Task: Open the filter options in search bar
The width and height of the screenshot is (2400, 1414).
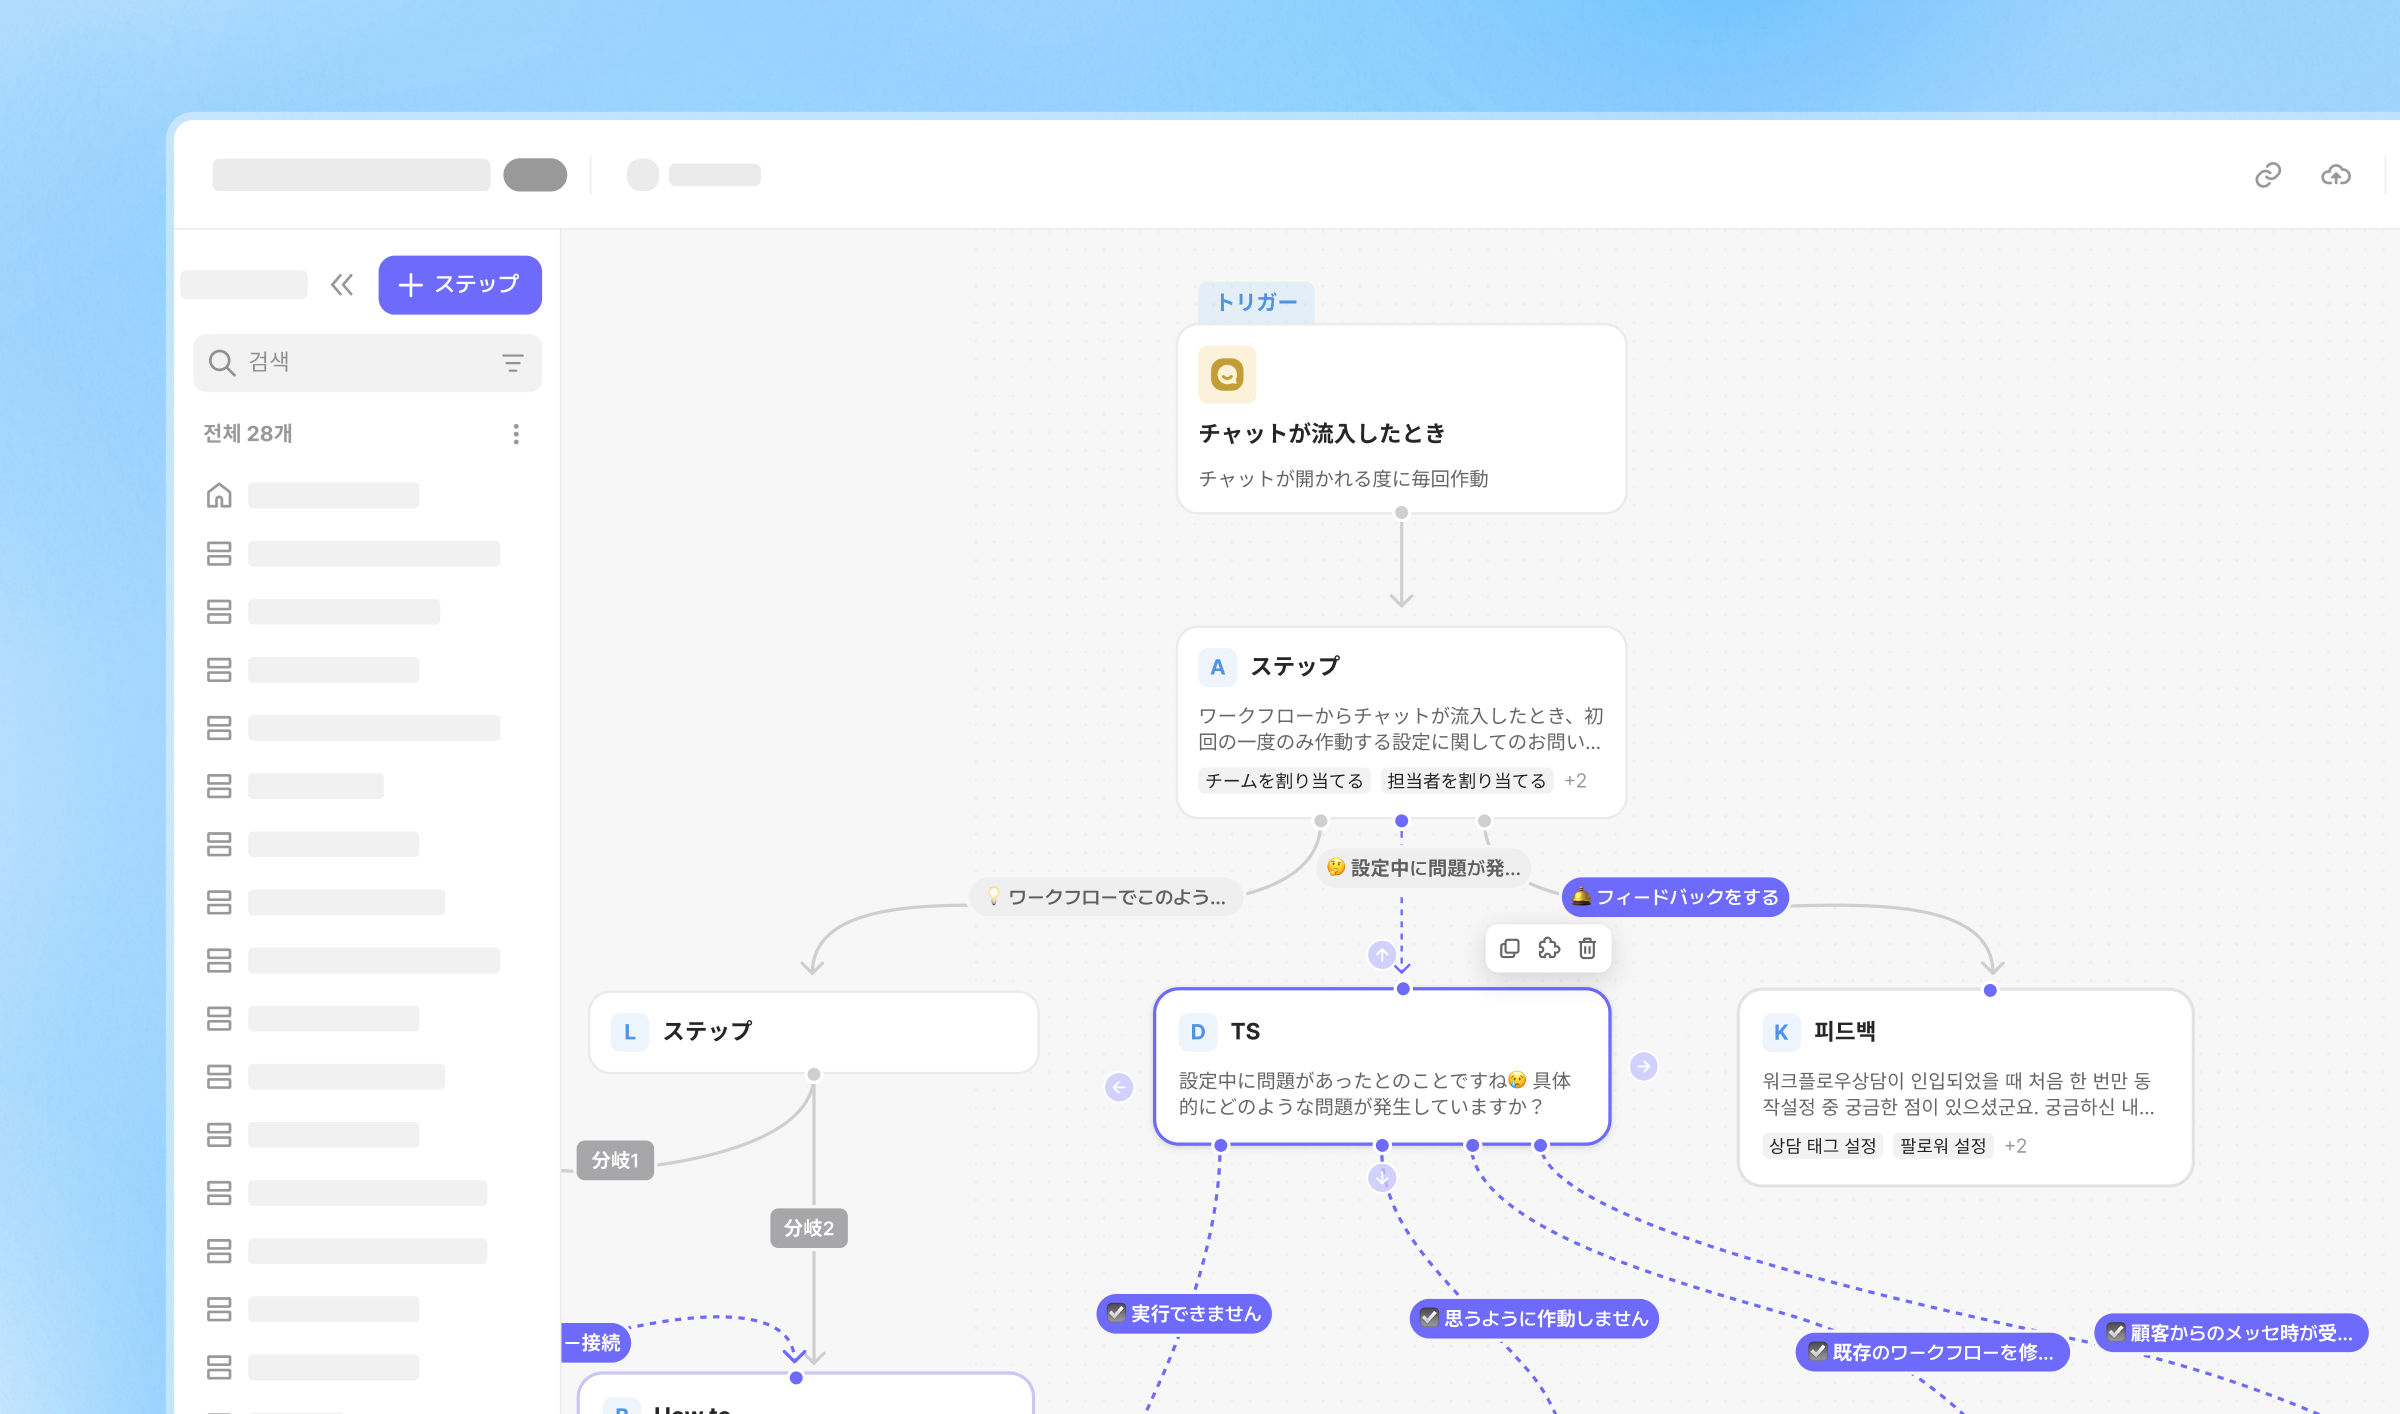Action: pos(512,363)
